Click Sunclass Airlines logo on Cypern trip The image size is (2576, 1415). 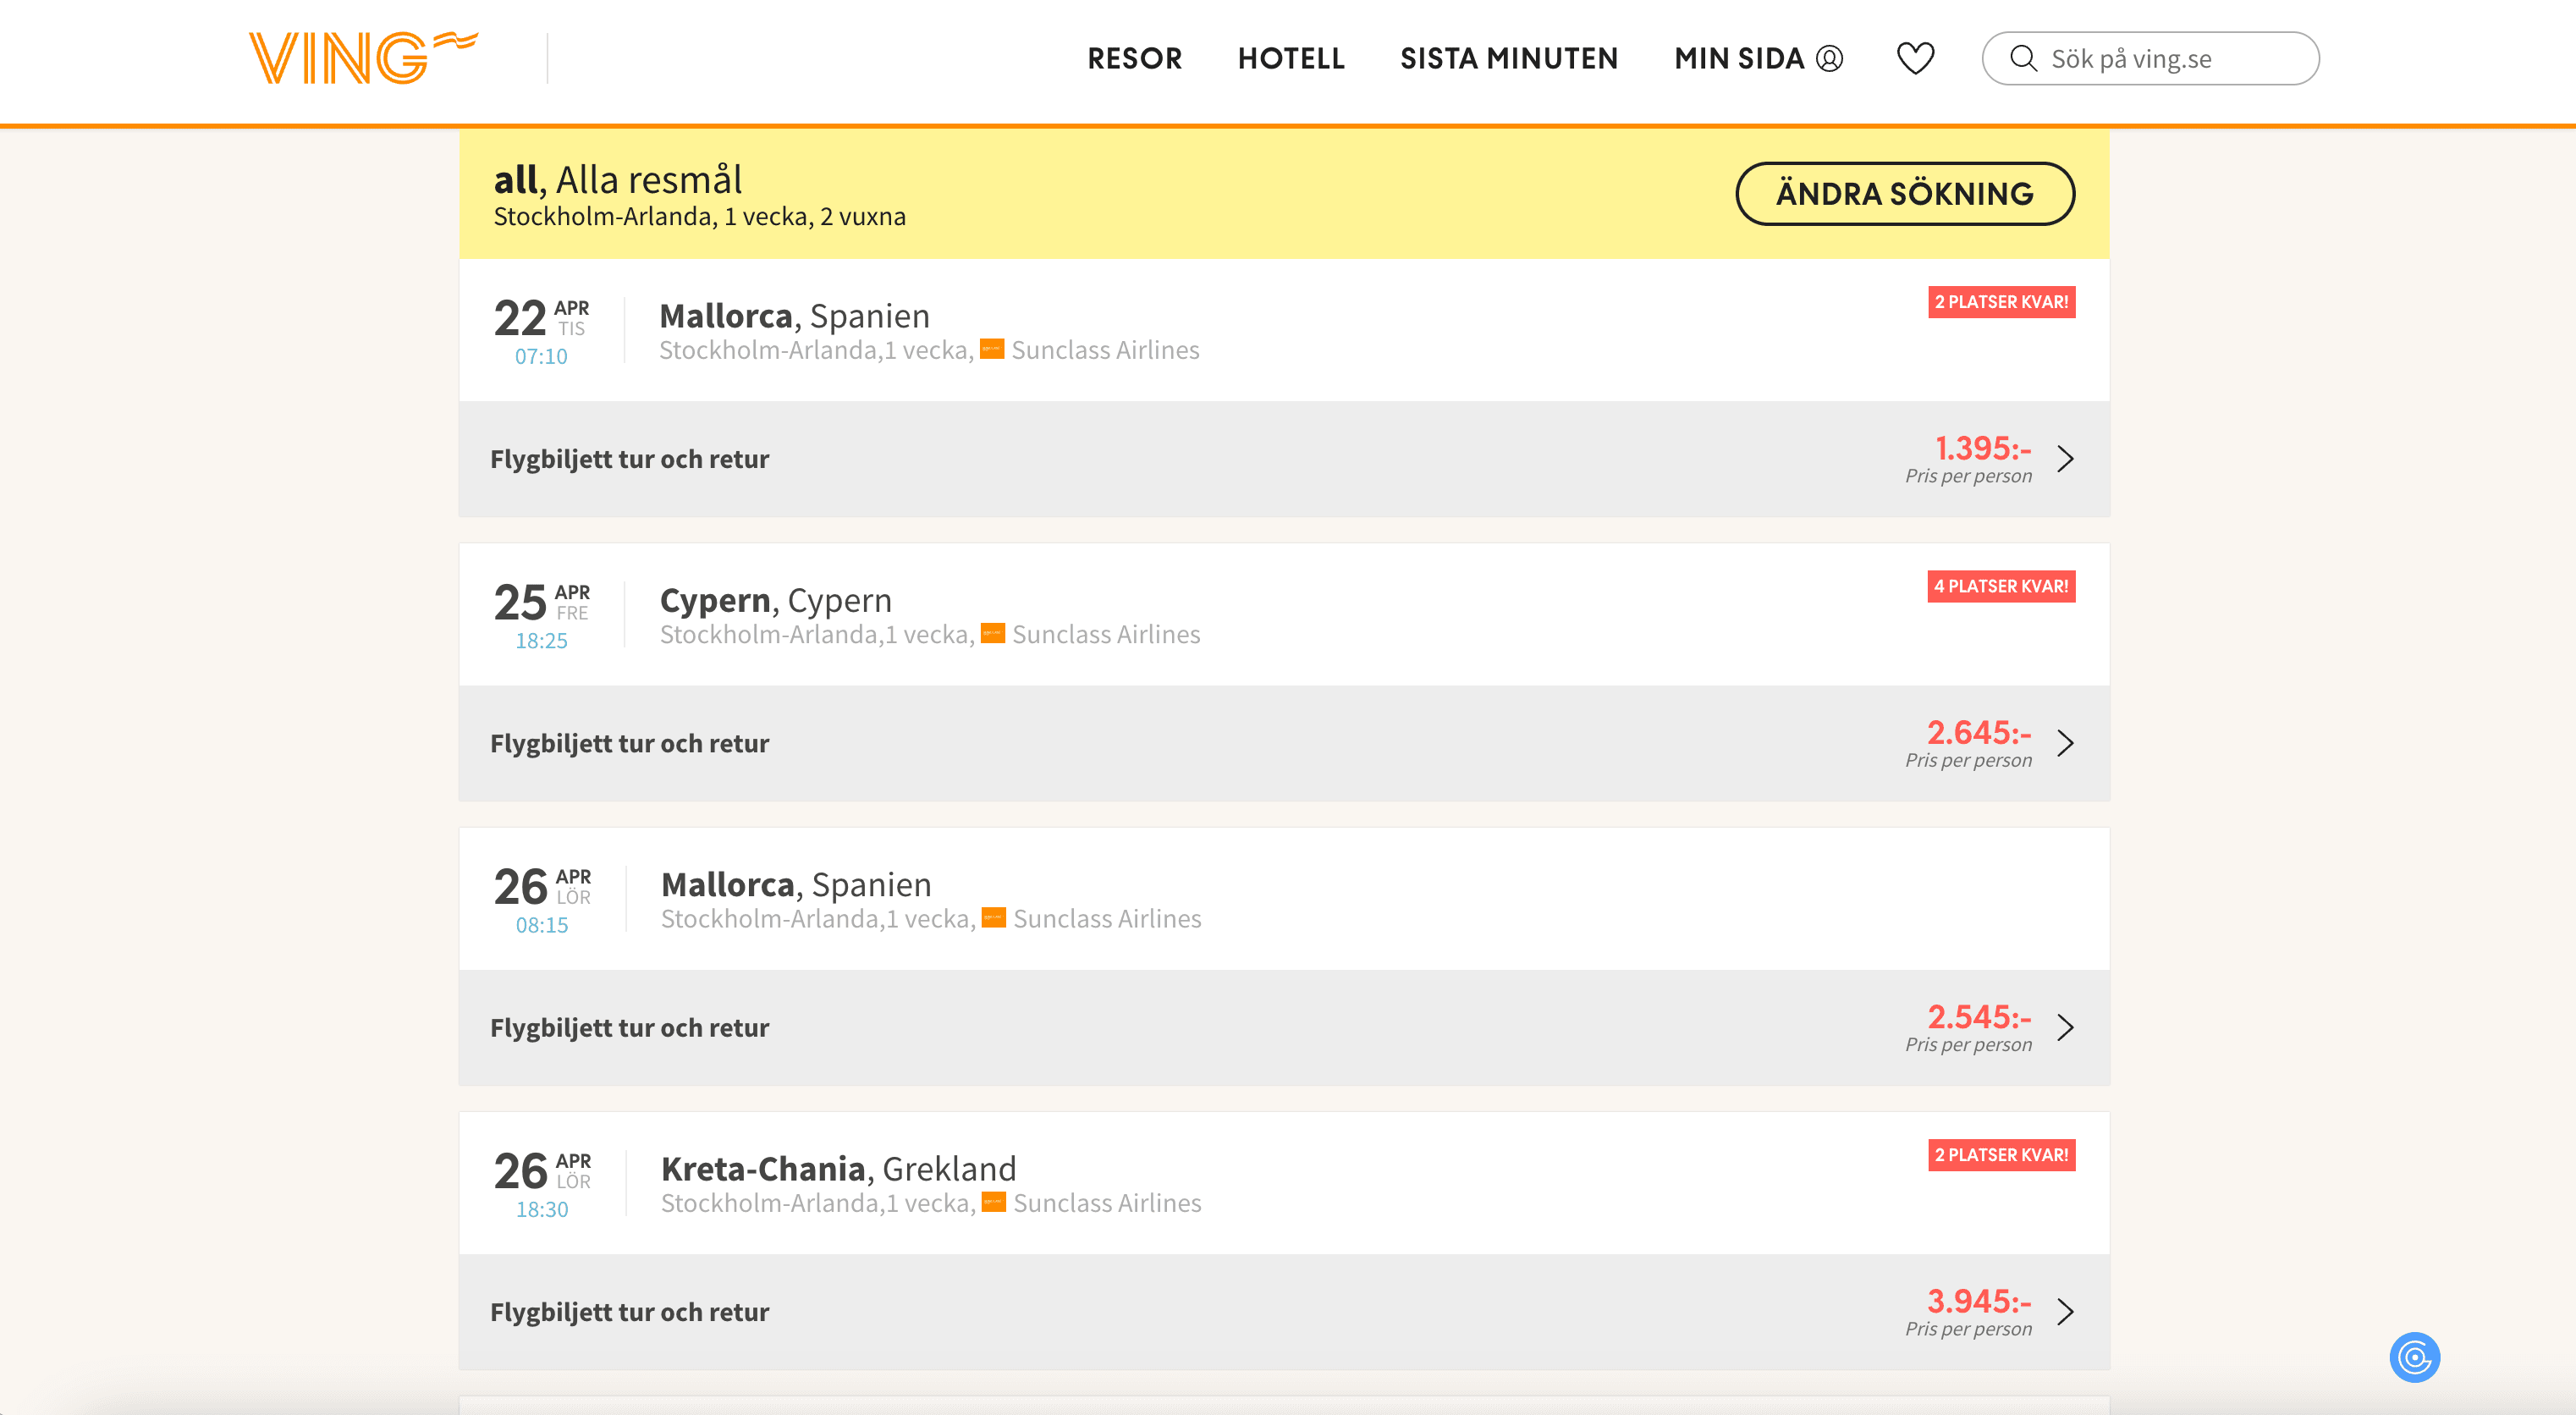(x=992, y=634)
